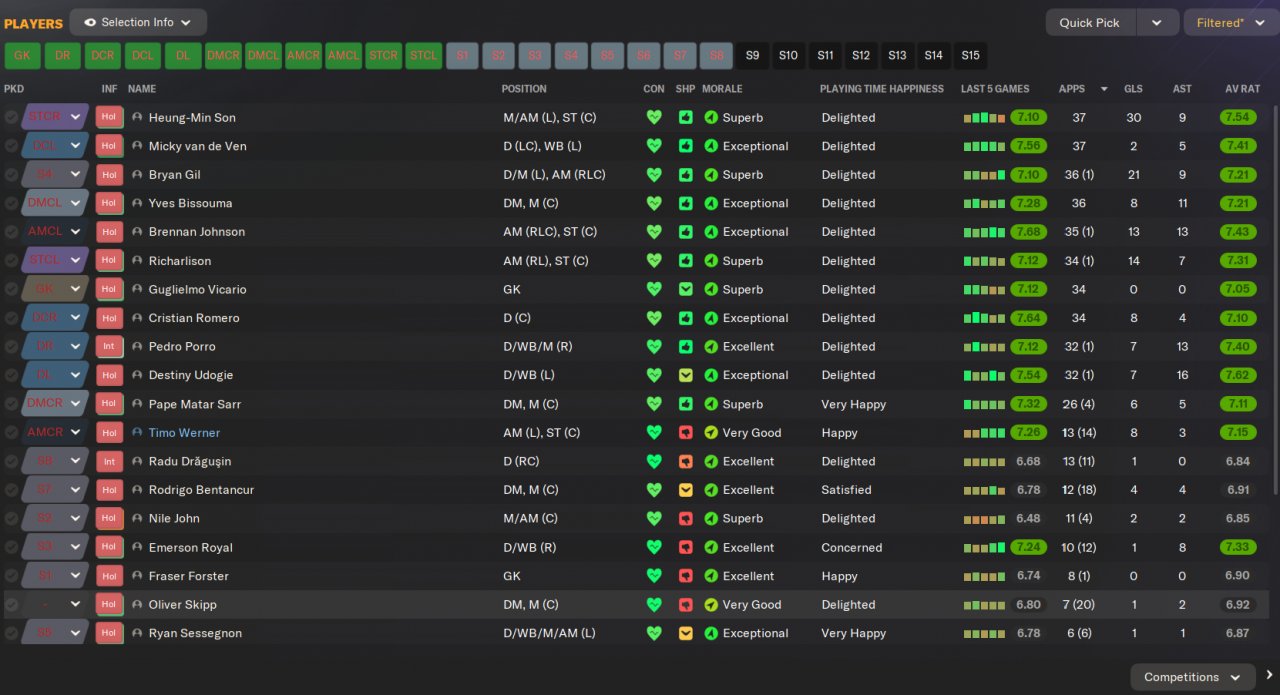Click Cristian Romero's morale icon
Image resolution: width=1280 pixels, height=695 pixels.
click(x=711, y=318)
